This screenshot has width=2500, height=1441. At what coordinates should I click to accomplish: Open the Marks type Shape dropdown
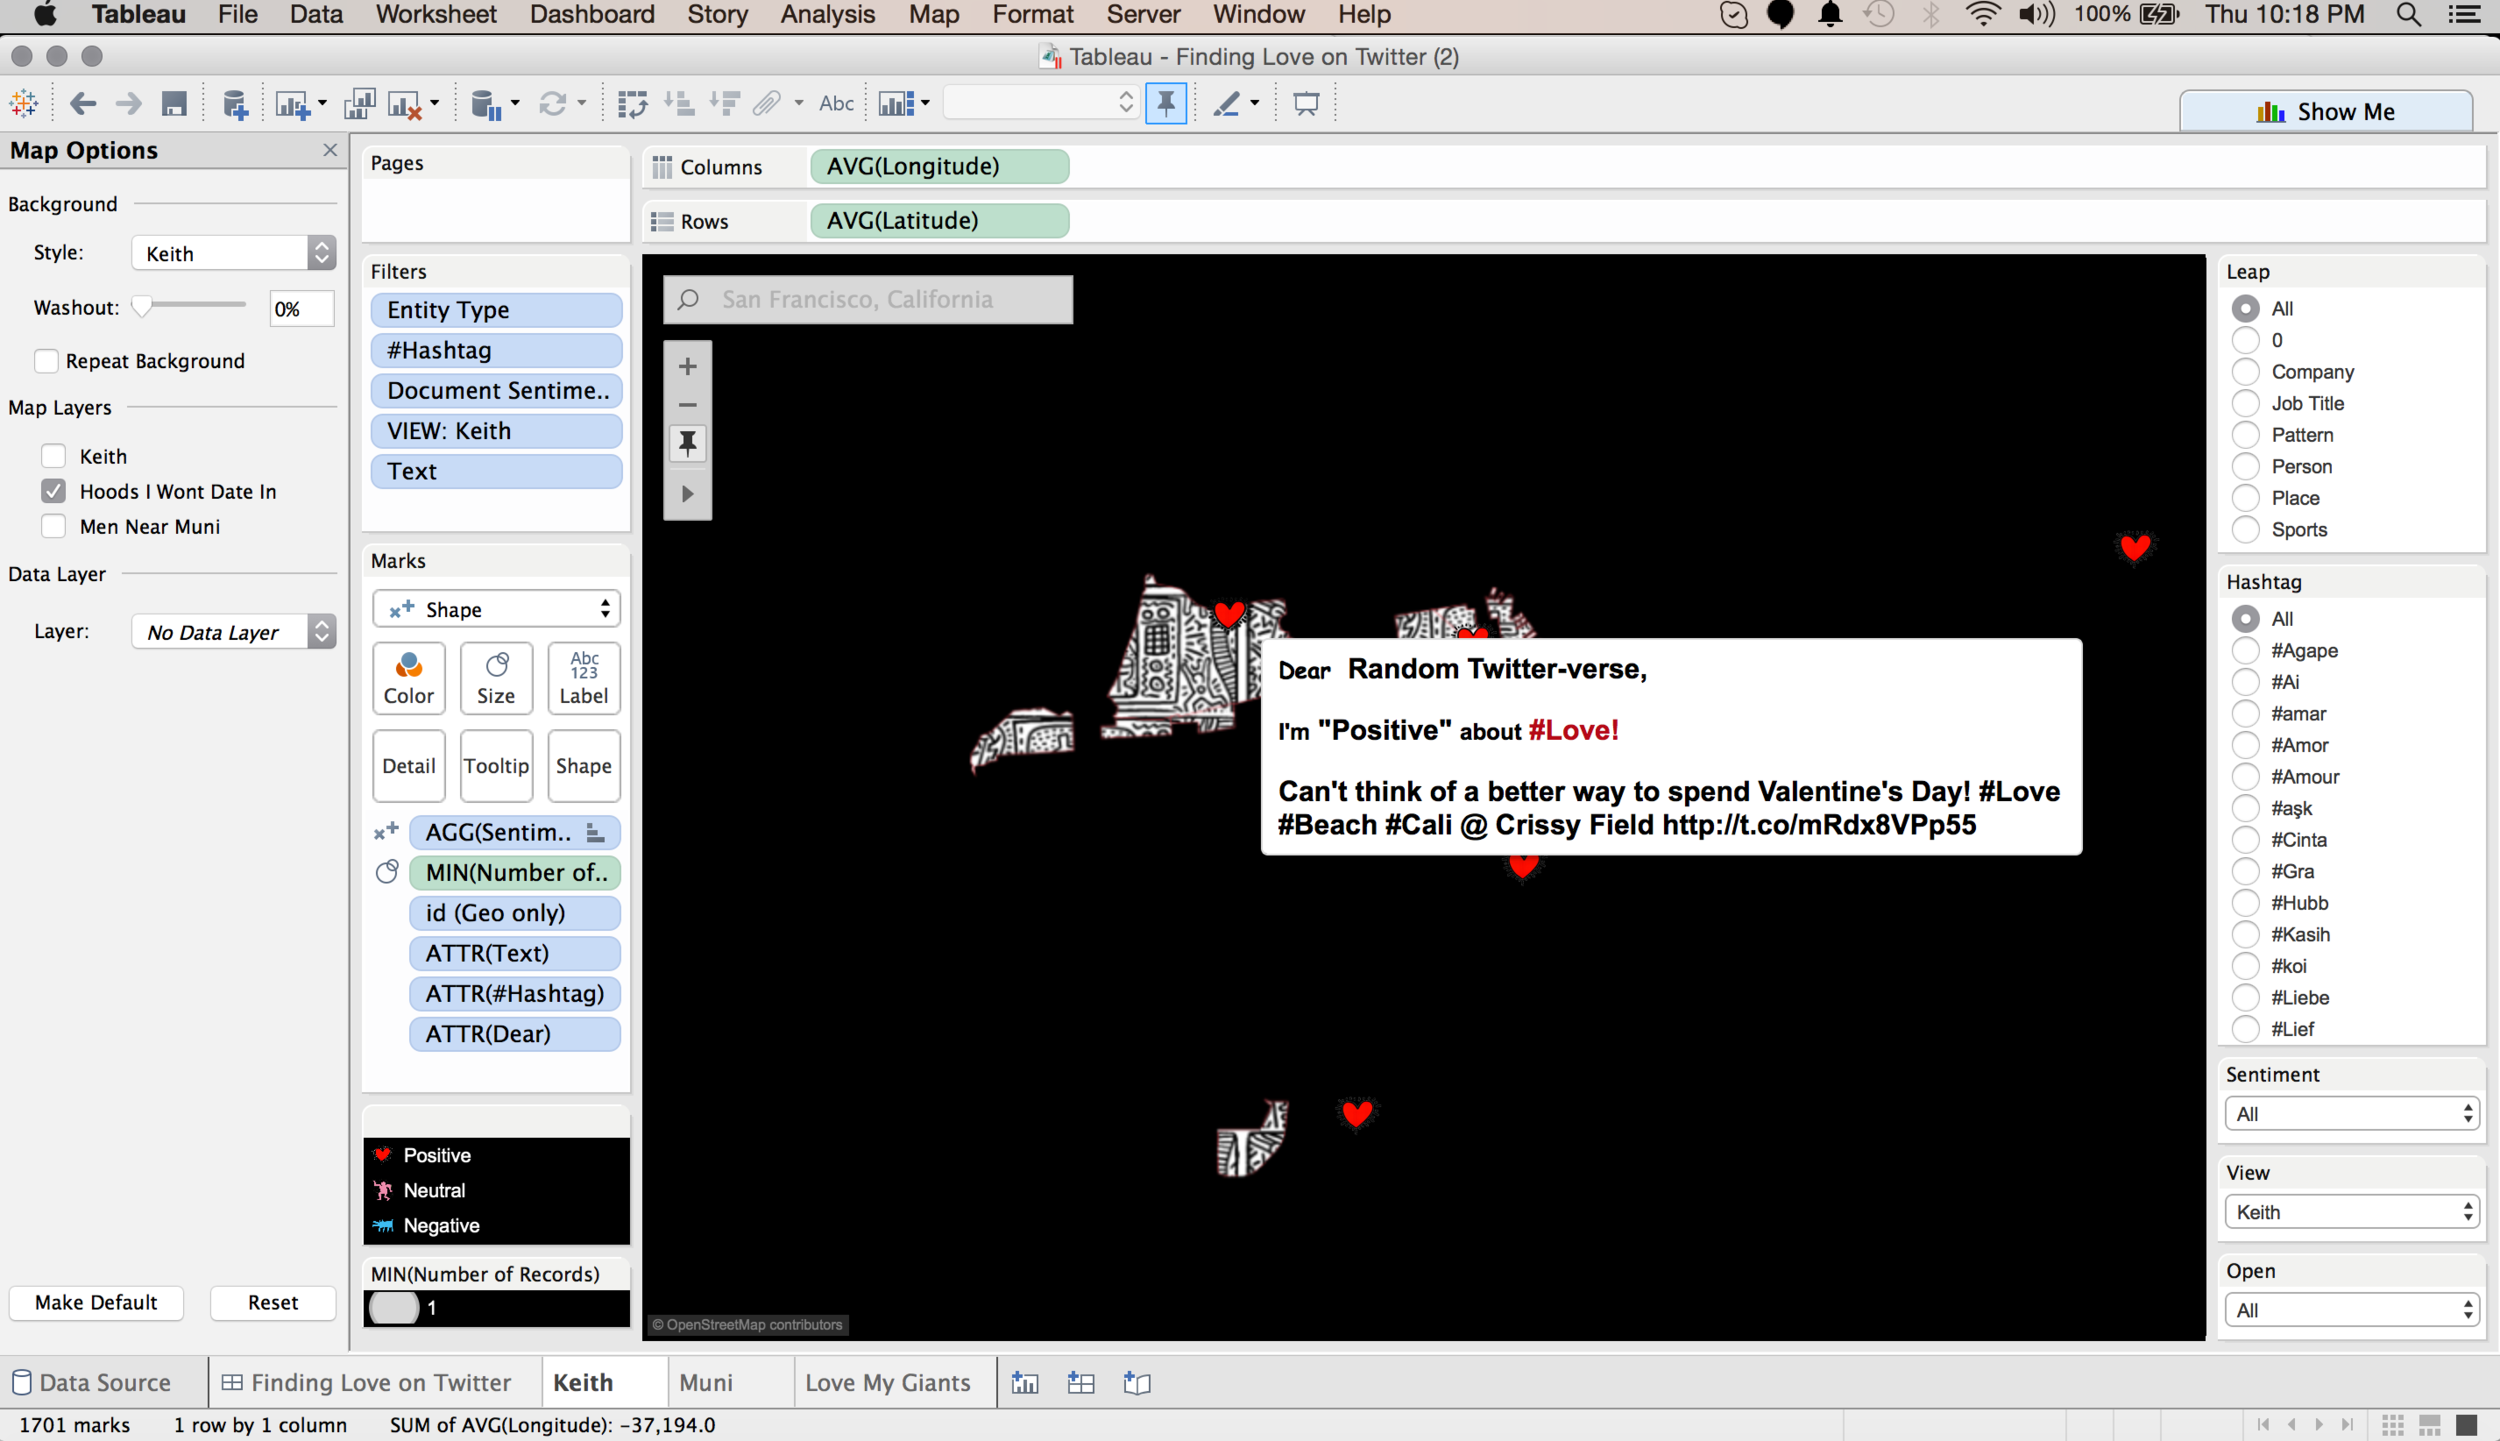(x=496, y=609)
